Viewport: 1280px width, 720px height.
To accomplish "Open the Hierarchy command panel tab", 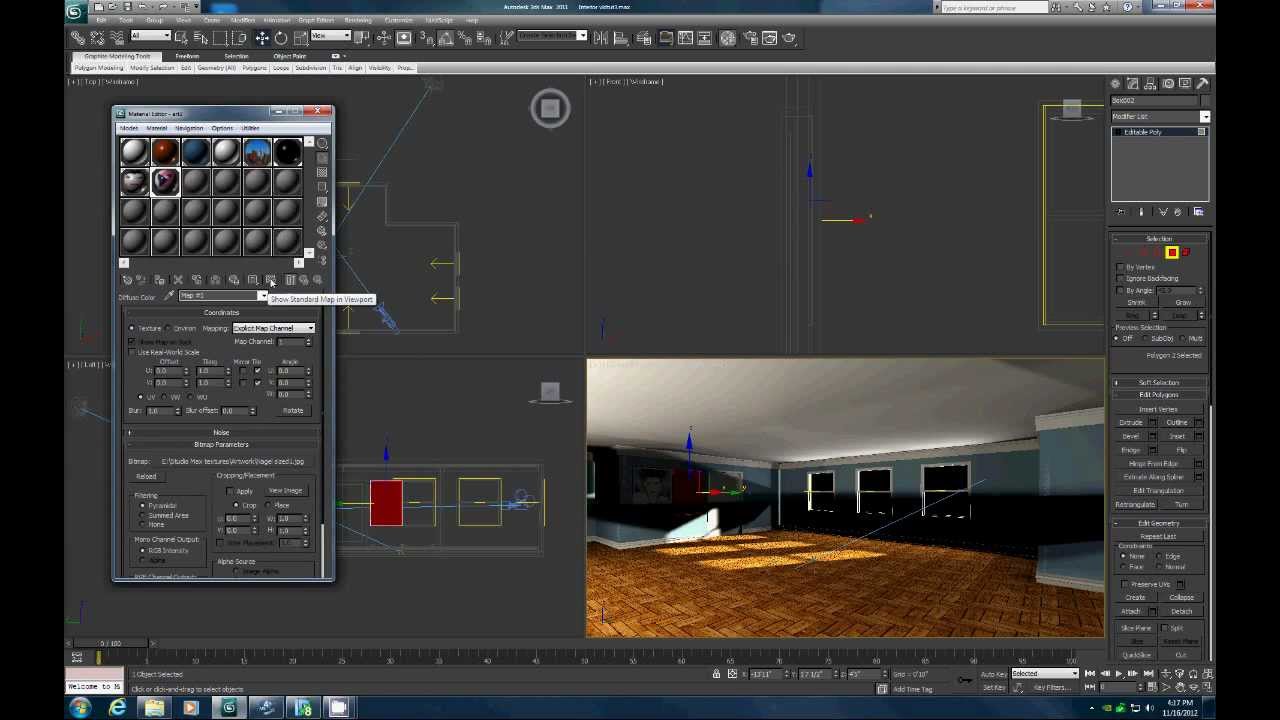I will (1150, 84).
